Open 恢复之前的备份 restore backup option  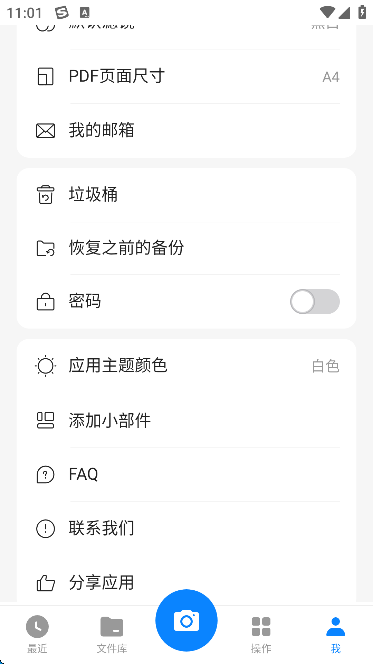(x=186, y=248)
